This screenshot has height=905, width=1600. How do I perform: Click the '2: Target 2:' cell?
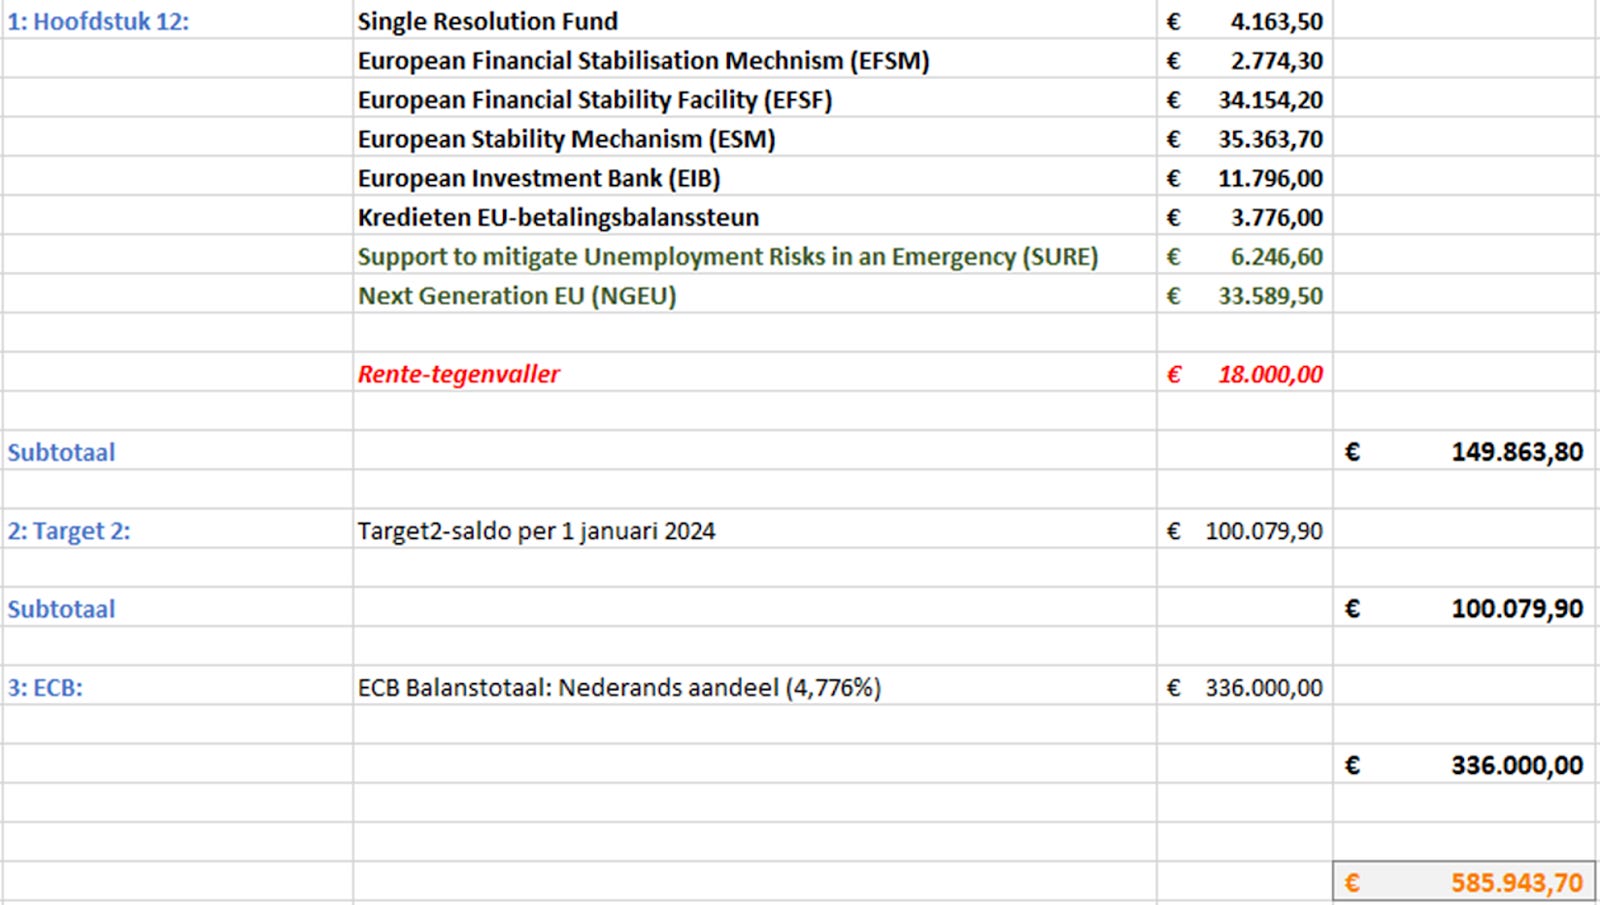(x=177, y=530)
